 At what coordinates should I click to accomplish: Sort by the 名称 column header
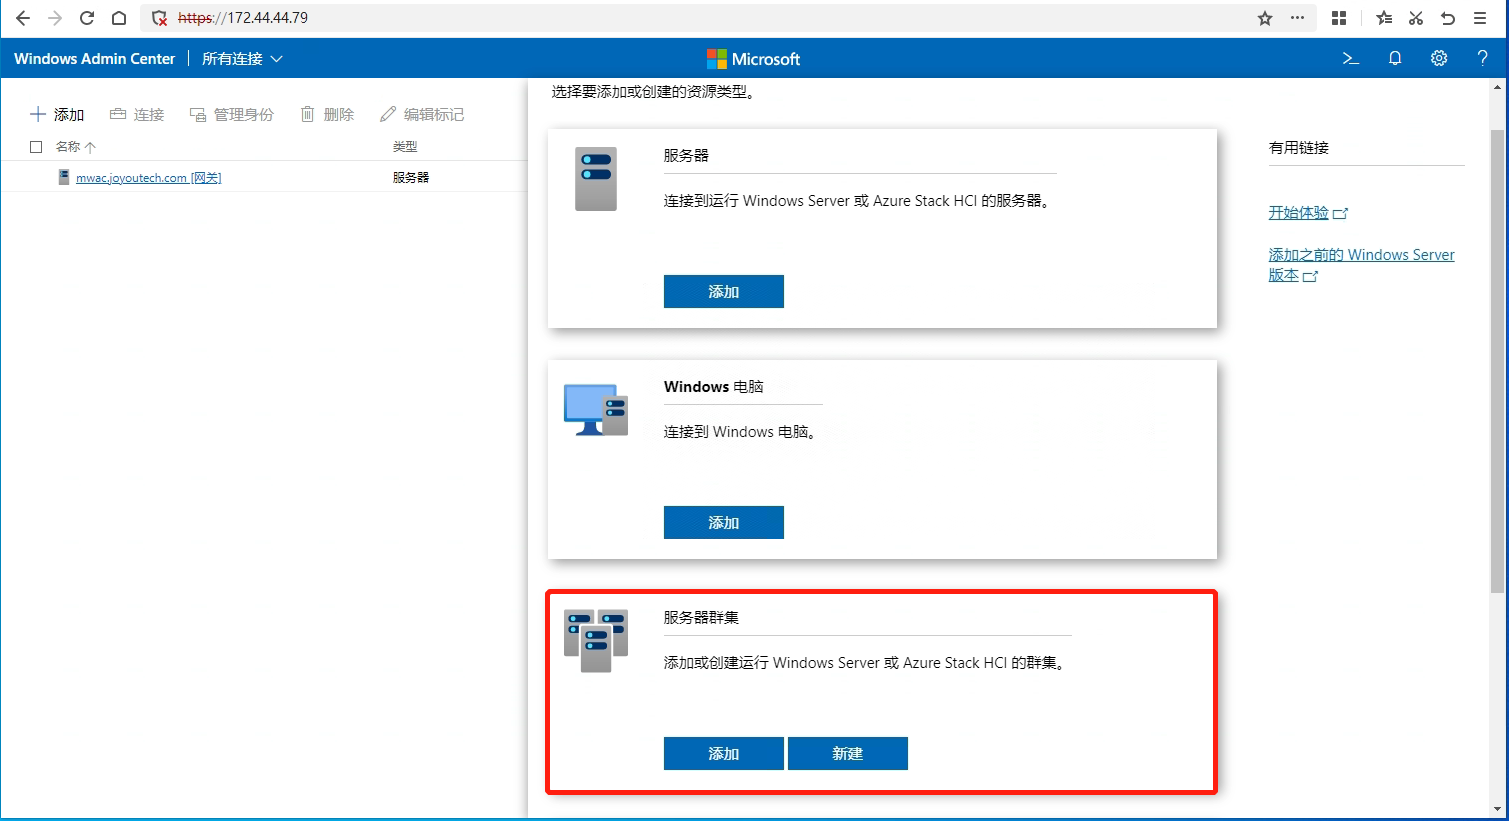76,147
